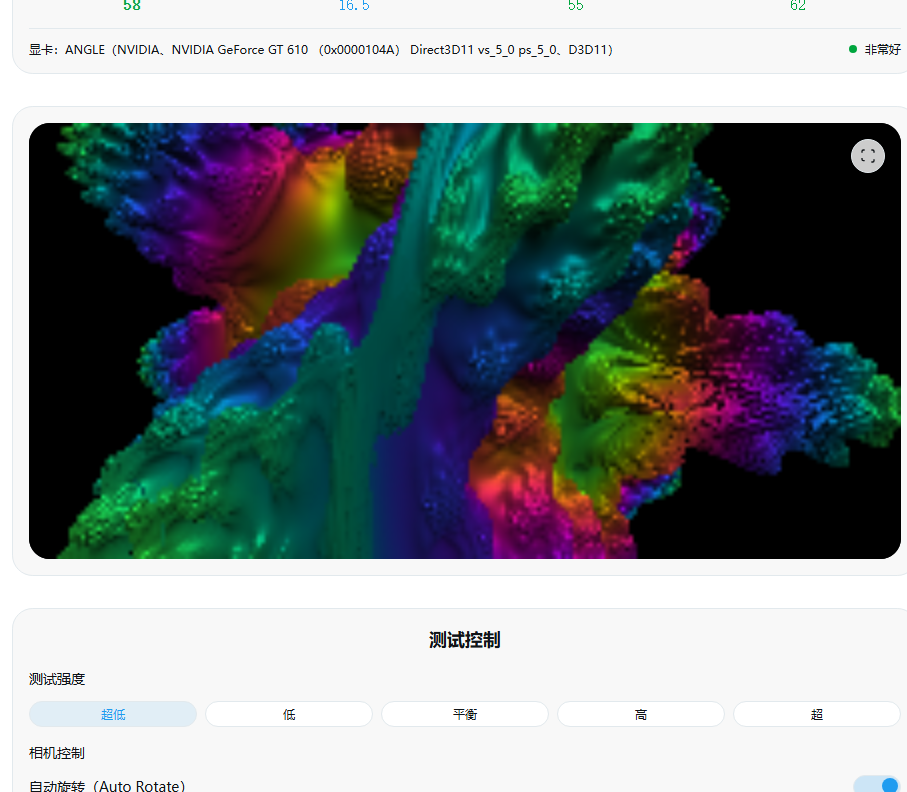
Task: Click the NVIDIA GeForce GT 610 text
Action: (x=240, y=49)
